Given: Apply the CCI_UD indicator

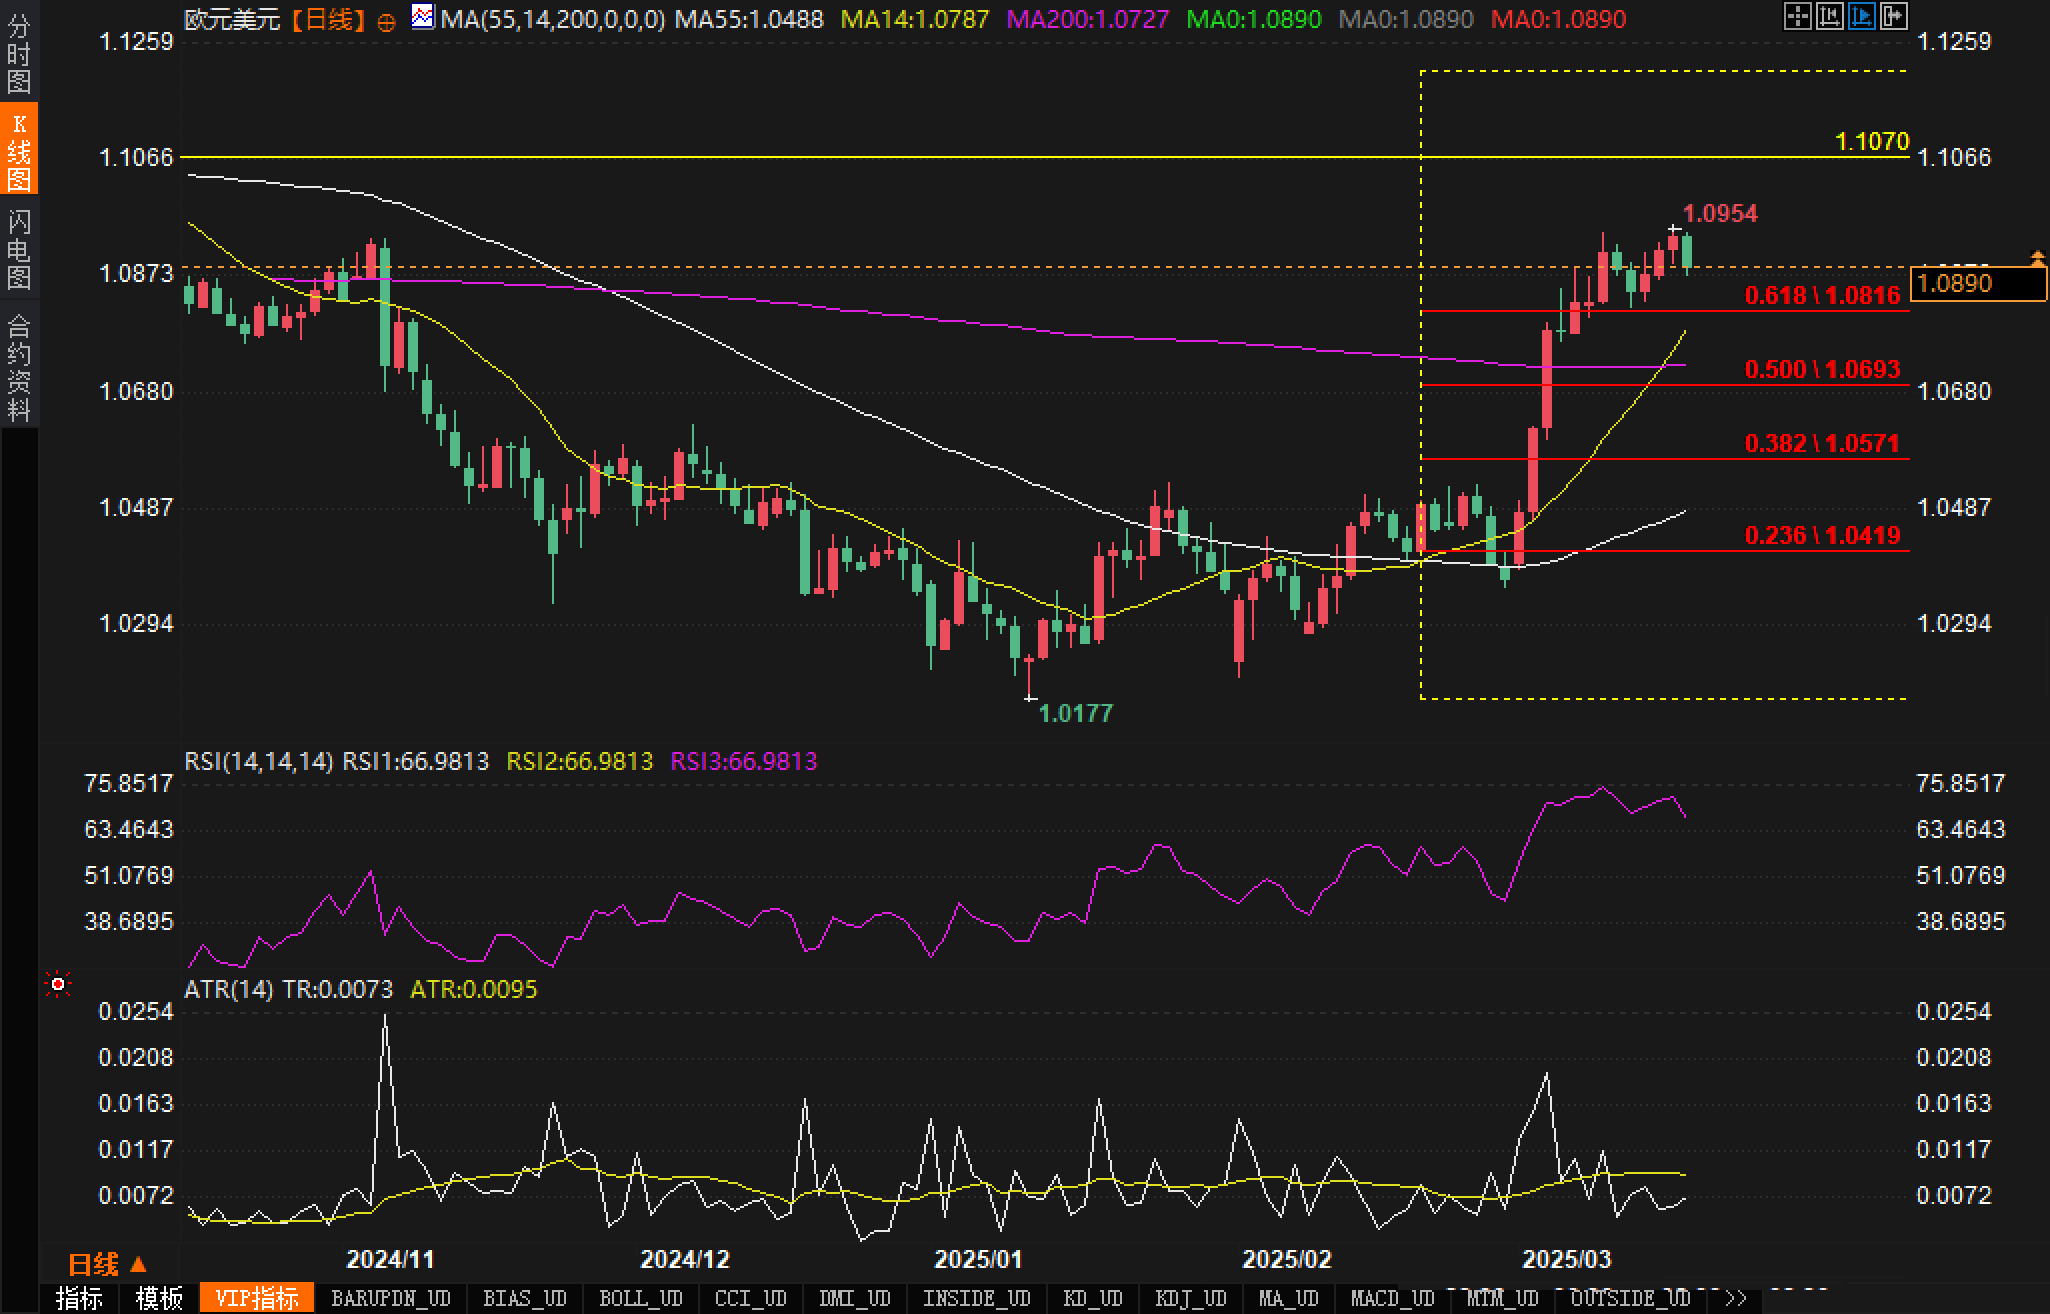Looking at the screenshot, I should 751,1299.
